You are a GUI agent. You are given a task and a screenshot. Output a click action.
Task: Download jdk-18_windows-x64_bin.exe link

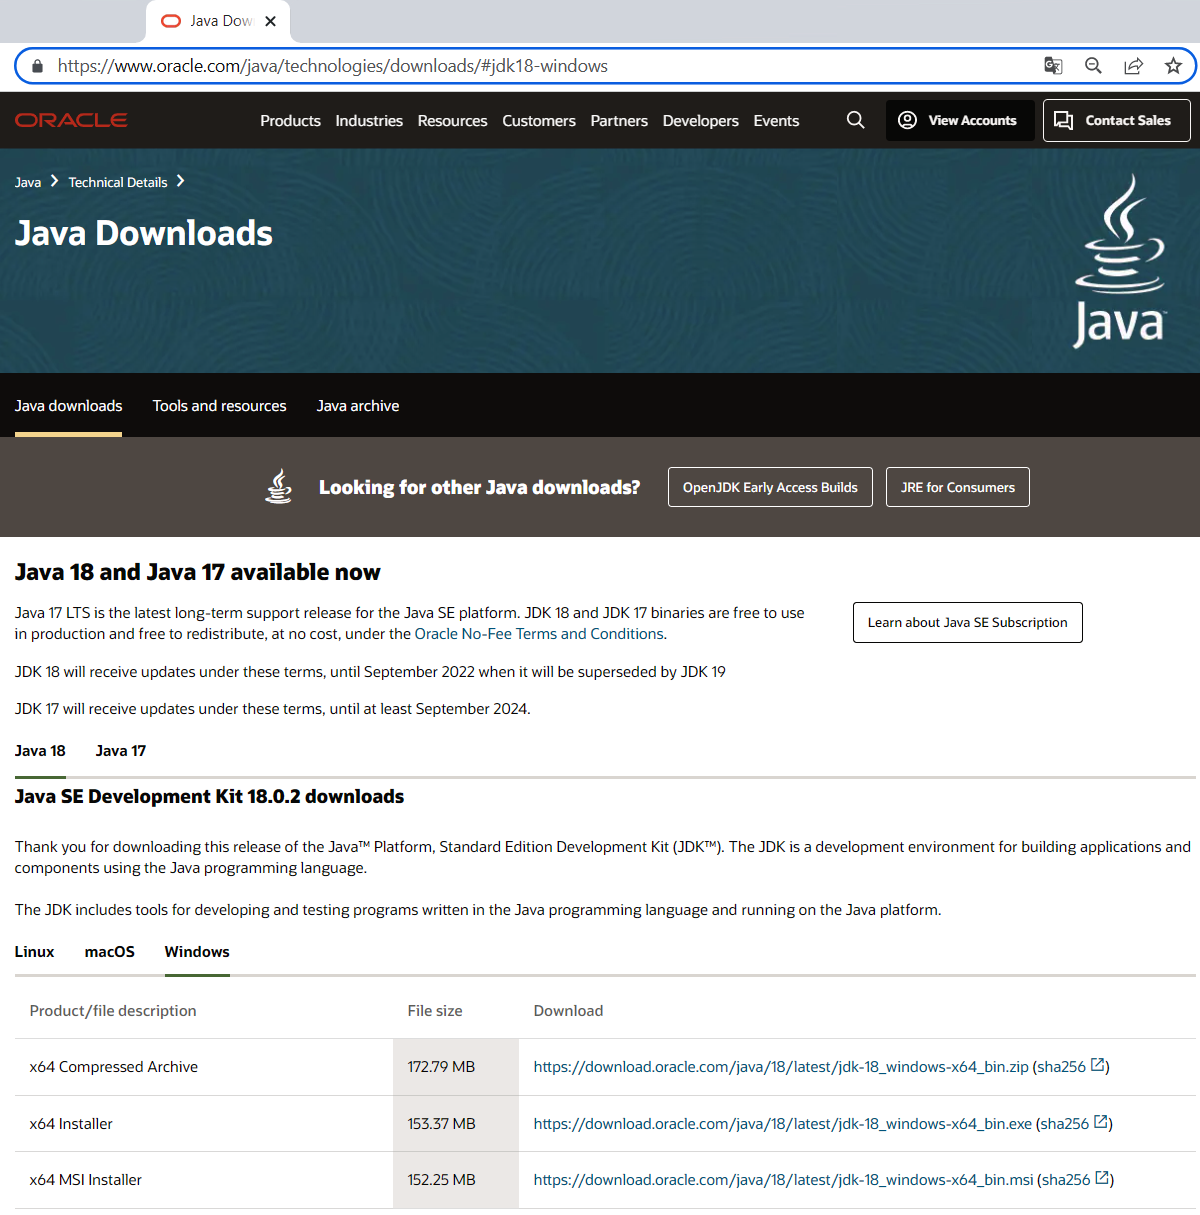(782, 1124)
